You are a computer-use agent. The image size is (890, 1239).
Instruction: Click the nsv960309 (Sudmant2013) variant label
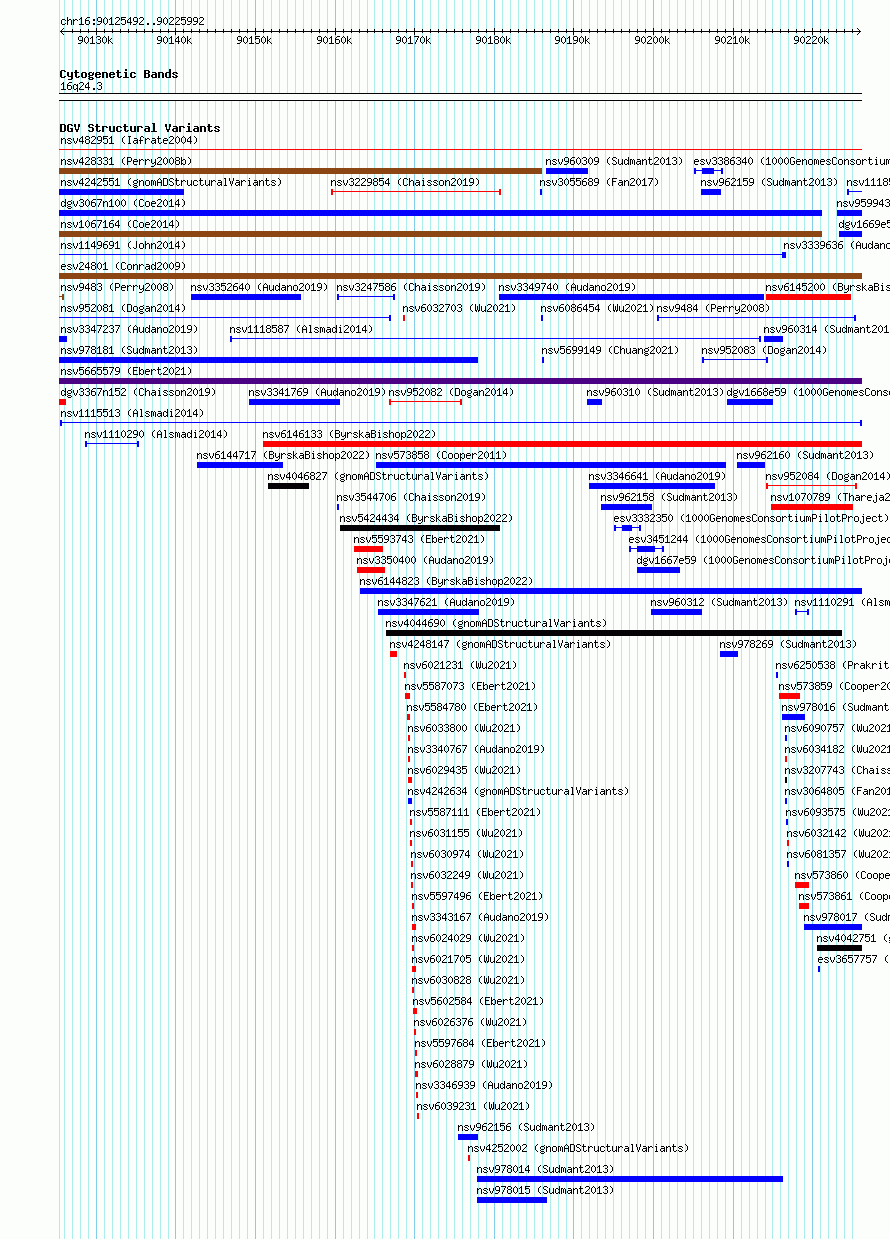(x=614, y=161)
